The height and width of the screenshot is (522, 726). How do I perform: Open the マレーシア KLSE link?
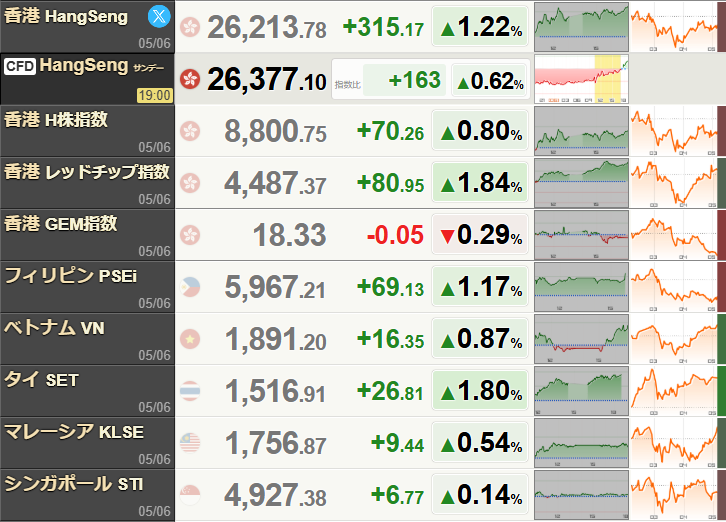click(x=74, y=432)
